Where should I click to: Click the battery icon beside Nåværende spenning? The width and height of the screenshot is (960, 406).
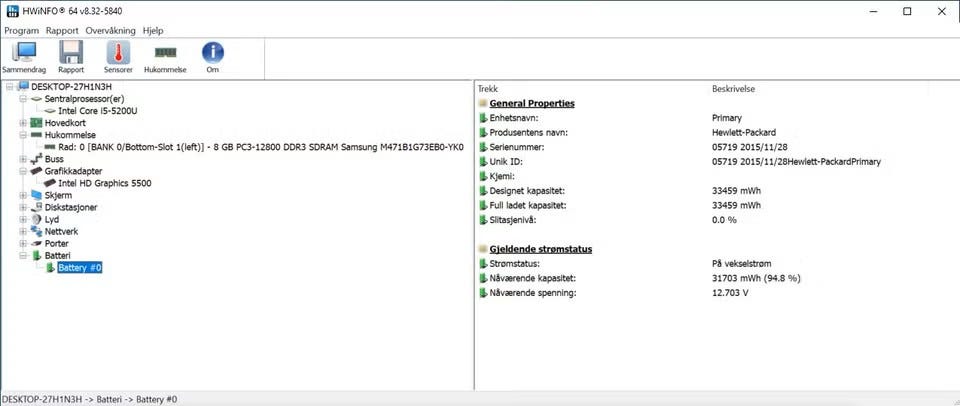pyautogui.click(x=482, y=293)
